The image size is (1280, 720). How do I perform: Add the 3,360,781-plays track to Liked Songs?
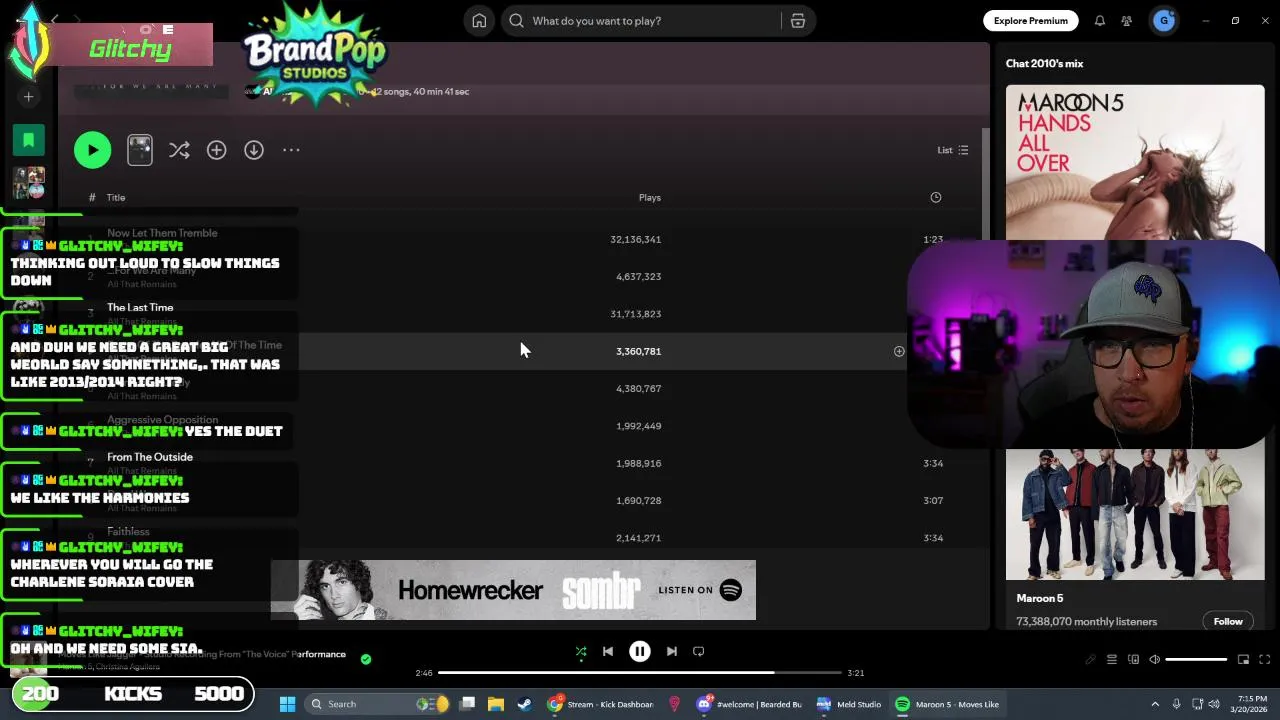899,352
